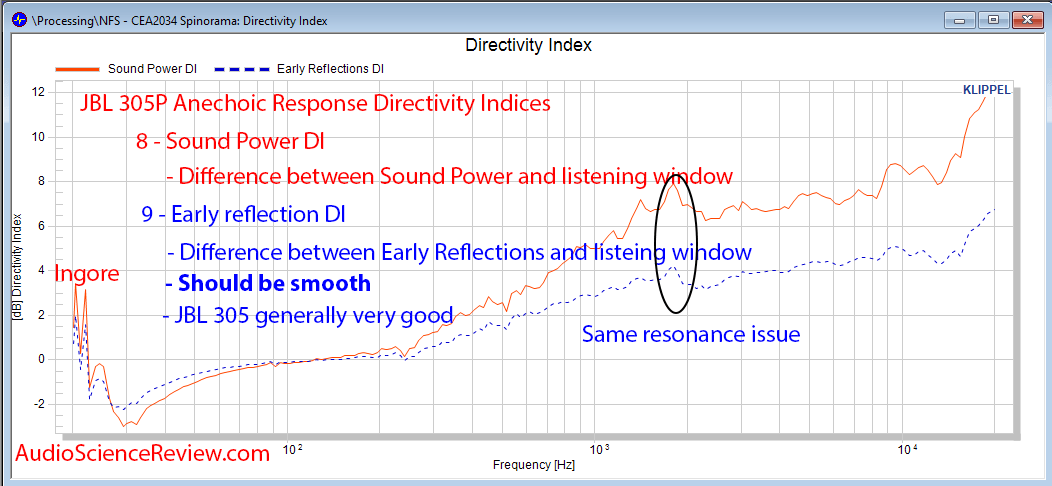Click the blue dashed Early Reflections legend line
The height and width of the screenshot is (486, 1052).
click(x=242, y=68)
